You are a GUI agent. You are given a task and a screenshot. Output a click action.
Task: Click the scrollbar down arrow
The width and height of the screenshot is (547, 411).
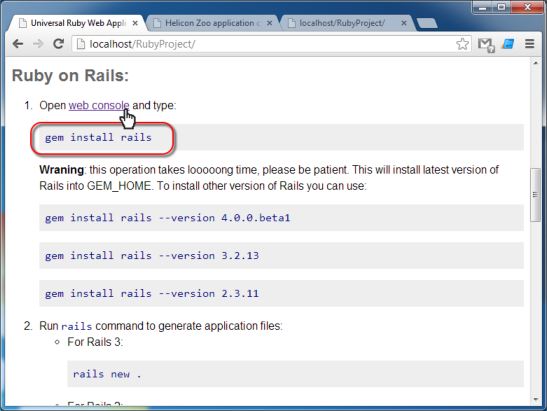535,399
